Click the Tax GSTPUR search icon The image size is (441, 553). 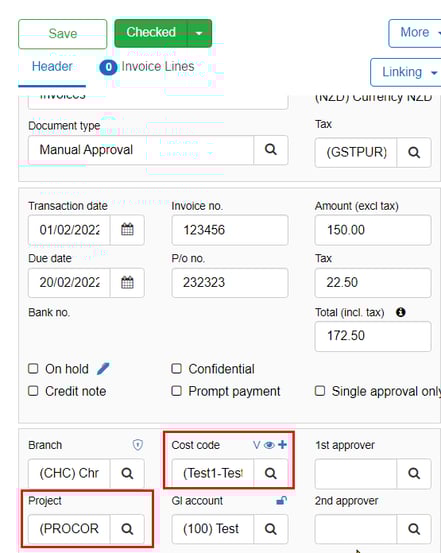coord(414,152)
